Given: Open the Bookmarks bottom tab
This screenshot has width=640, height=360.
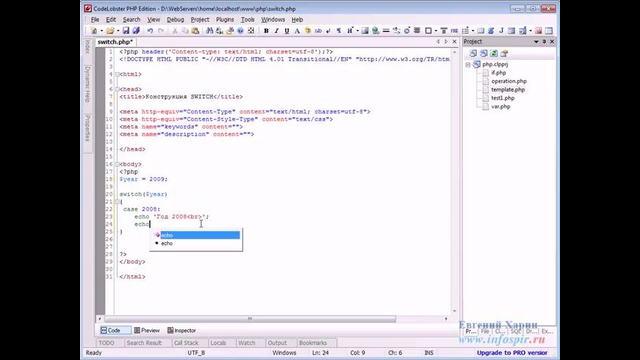Looking at the screenshot, I should click(313, 343).
